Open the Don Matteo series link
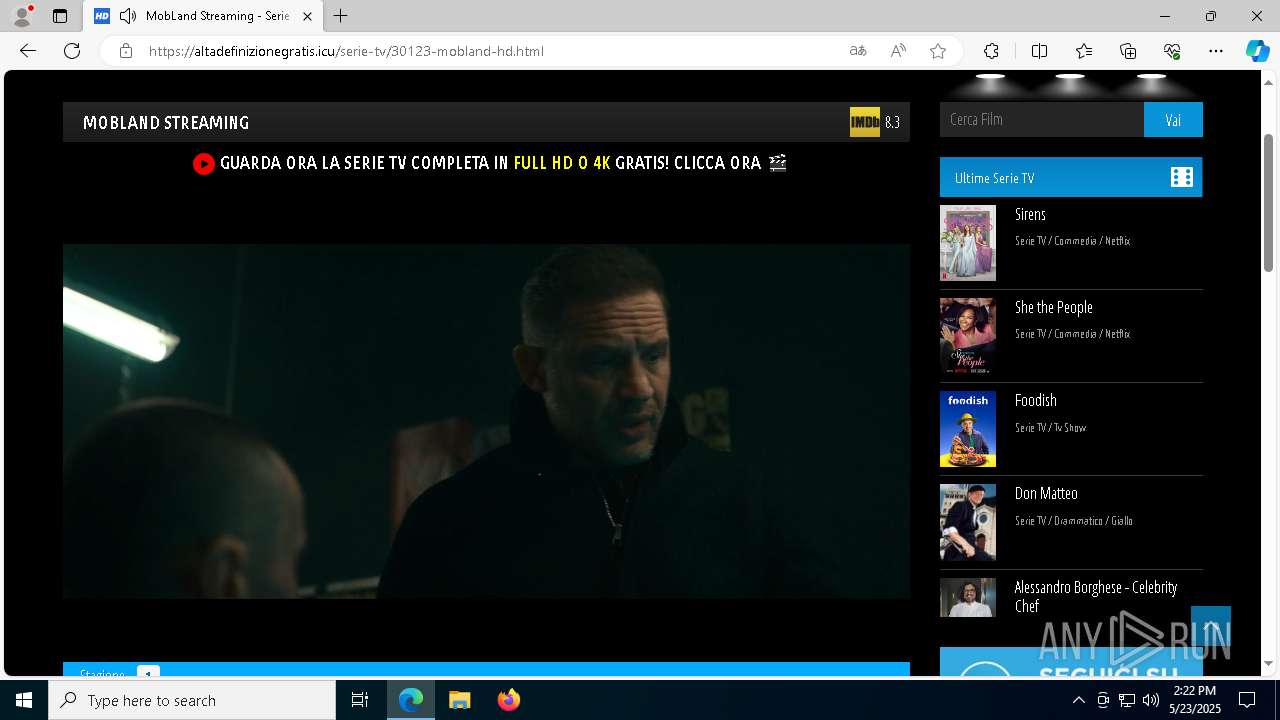 click(x=1046, y=493)
